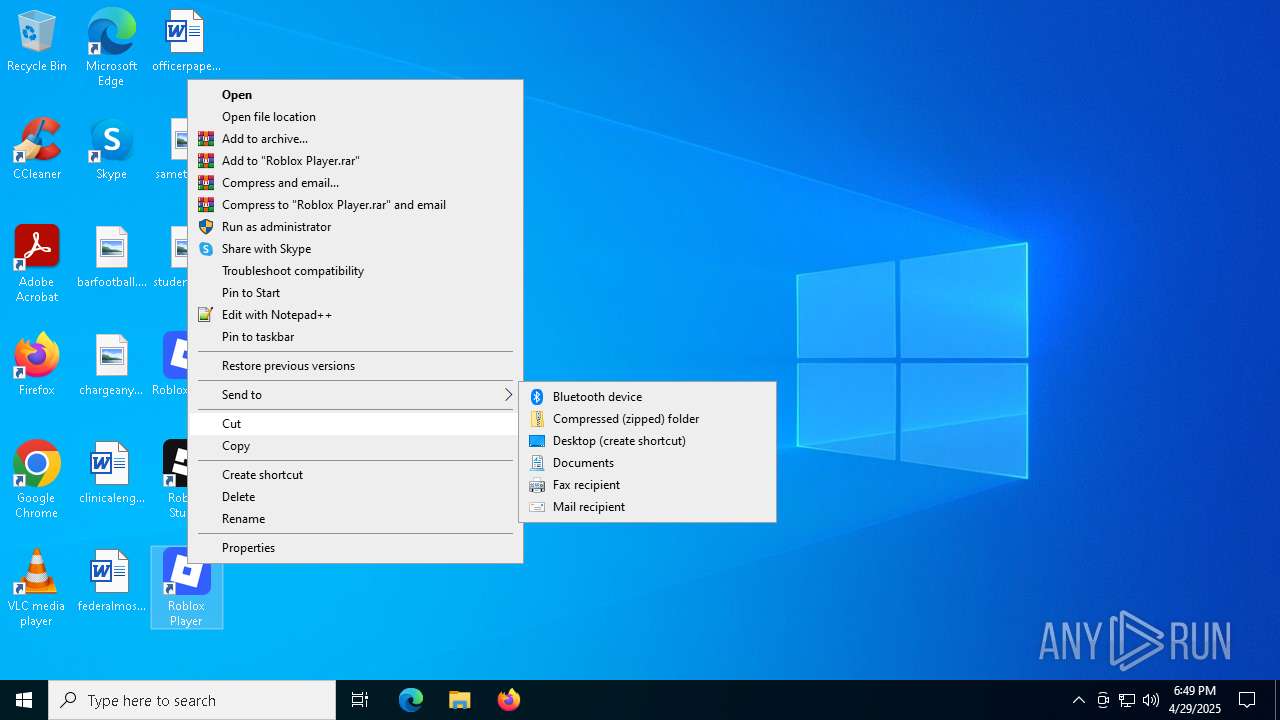The width and height of the screenshot is (1280, 720).
Task: Launch Edge from the taskbar
Action: pos(411,700)
